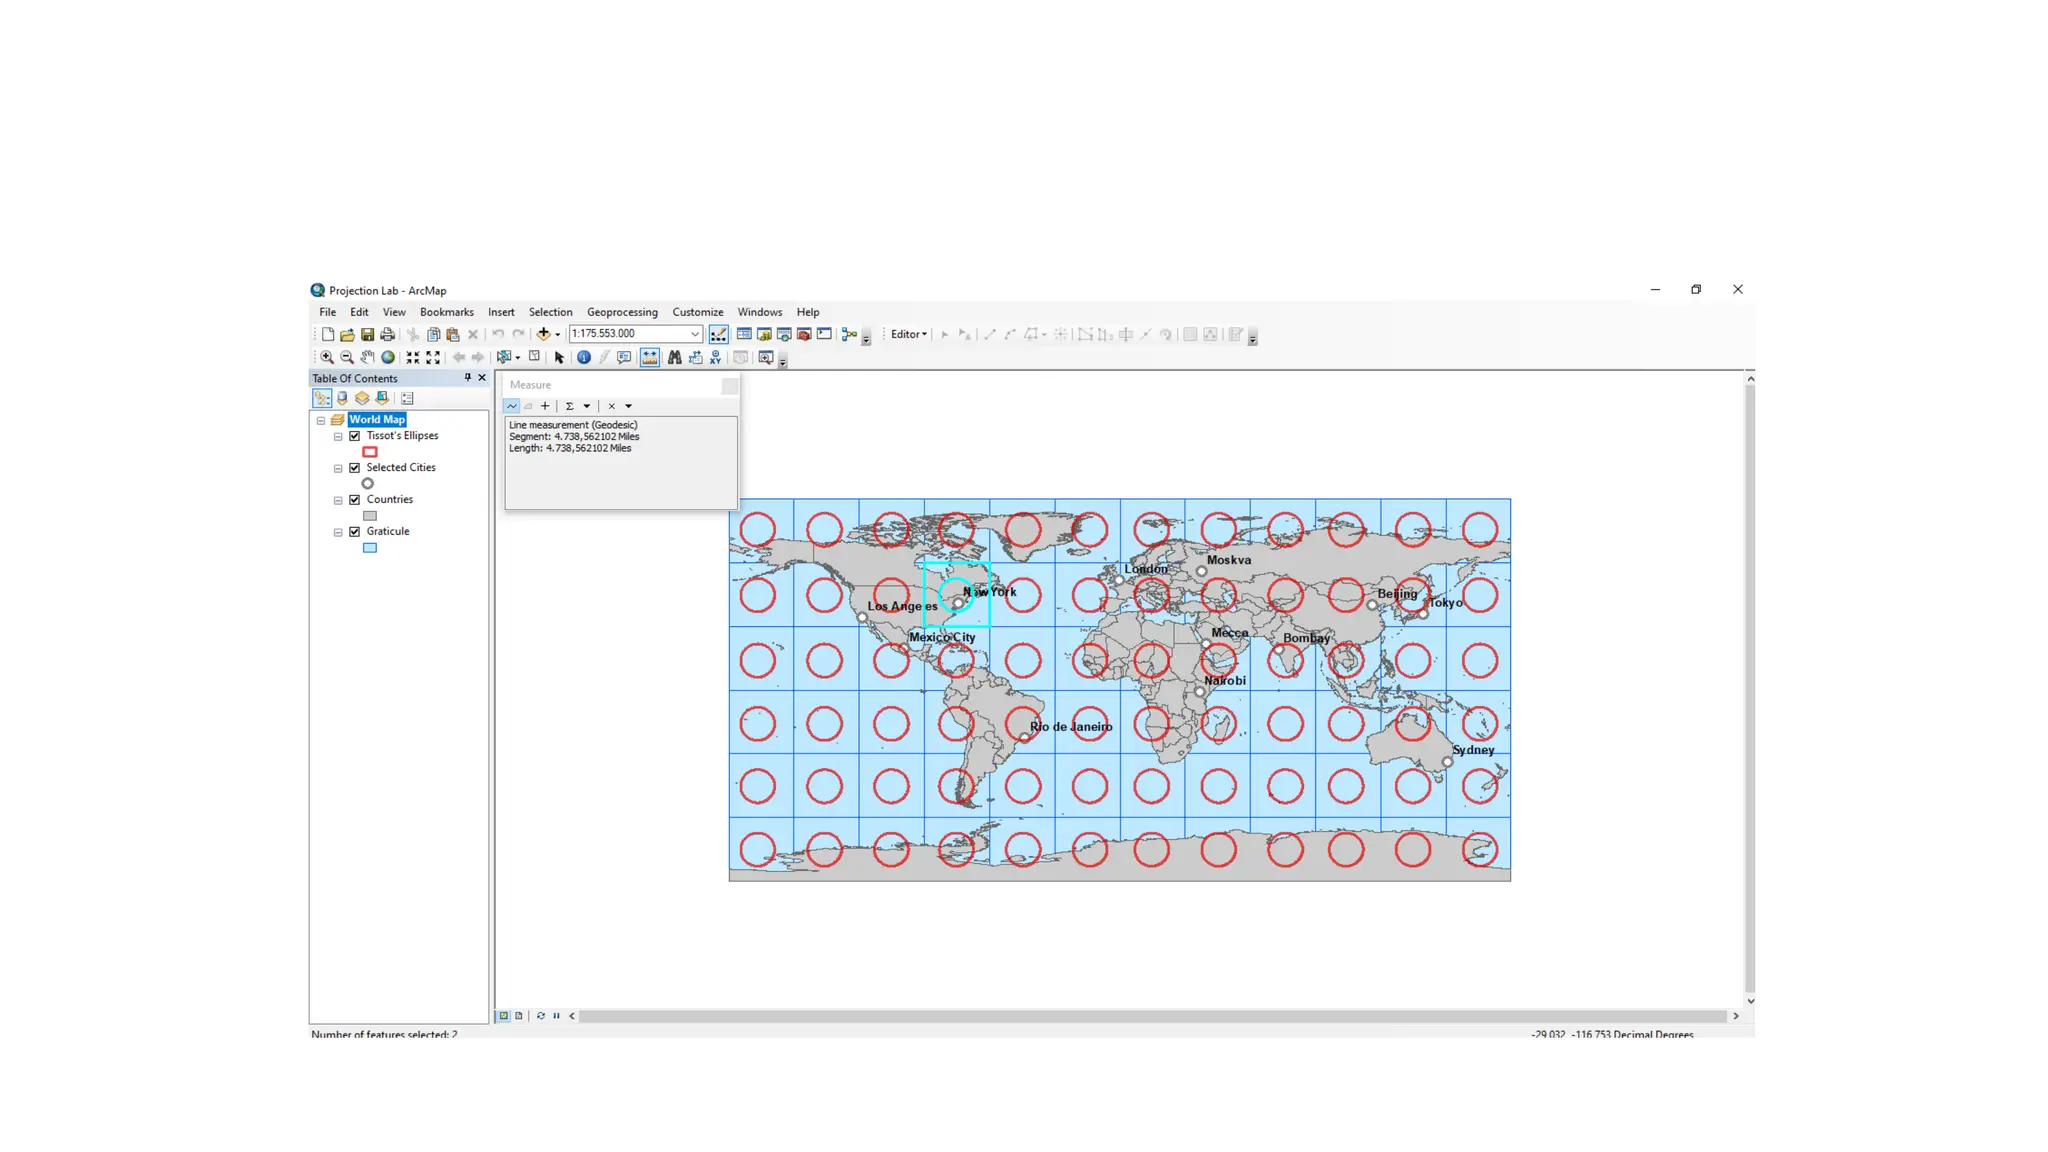Image resolution: width=2048 pixels, height=1152 pixels.
Task: Hide the Graticule layer
Action: [x=355, y=532]
